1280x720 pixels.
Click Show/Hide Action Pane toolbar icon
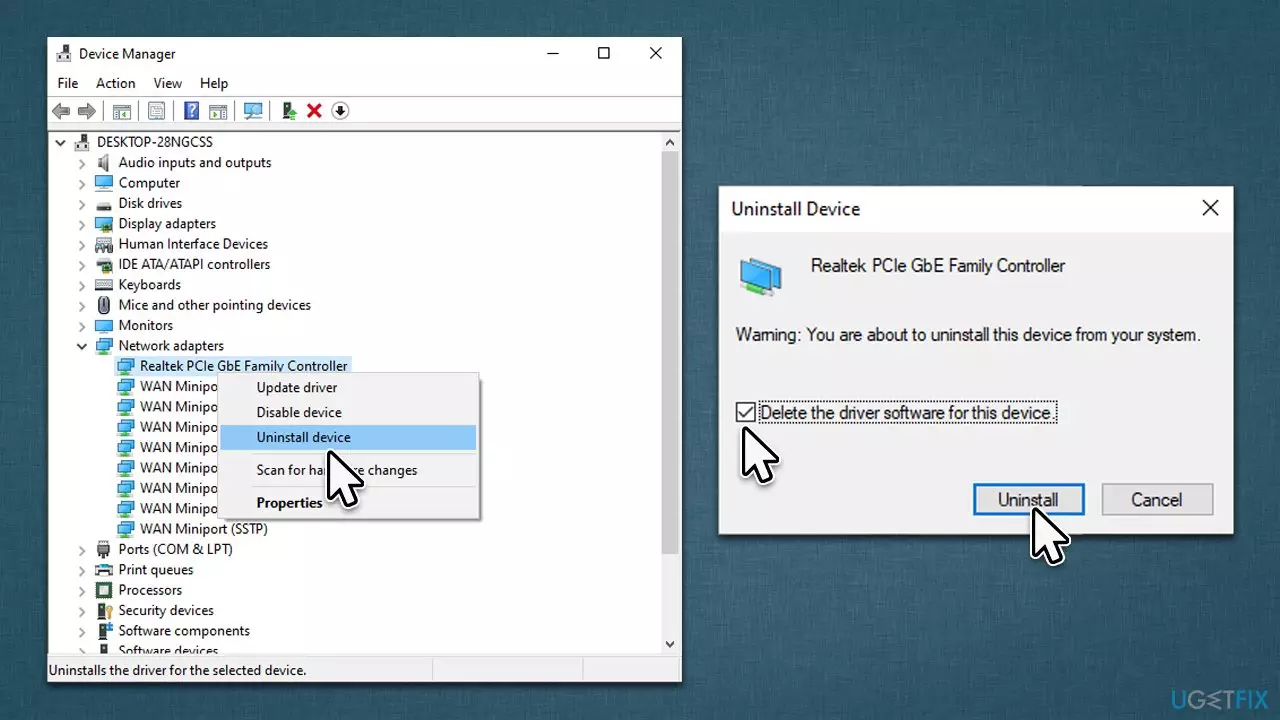coord(218,111)
